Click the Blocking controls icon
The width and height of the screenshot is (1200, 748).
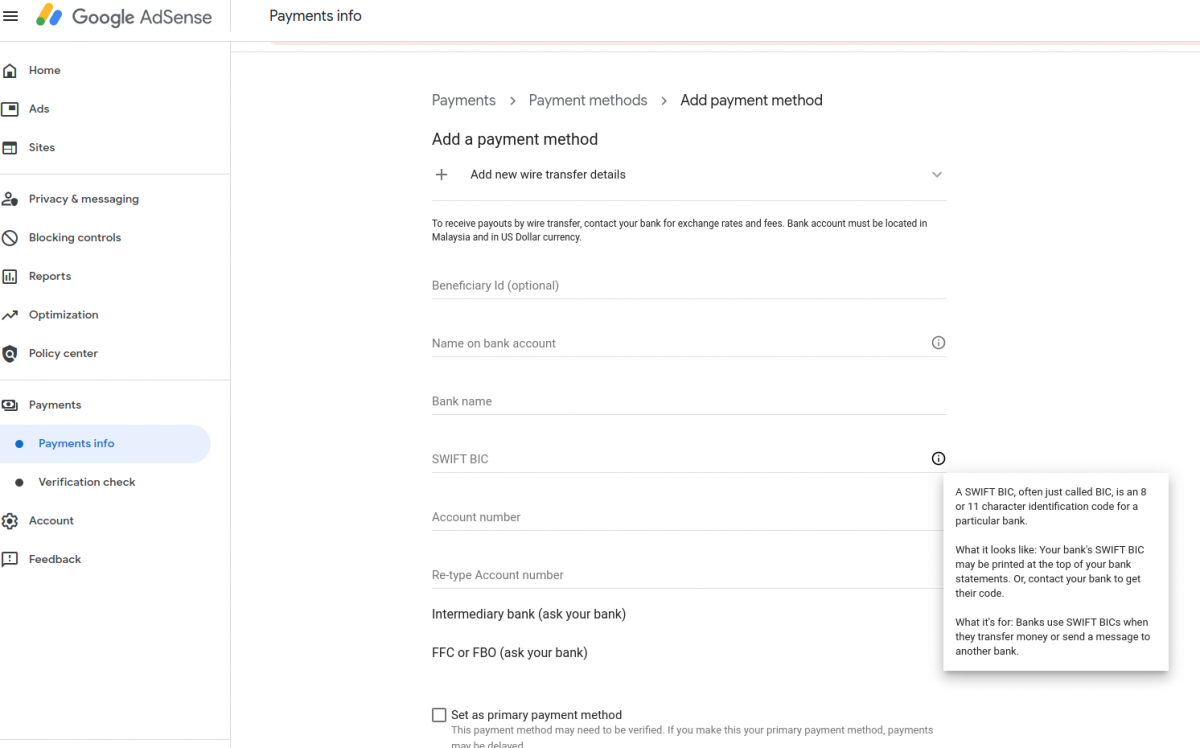[x=10, y=238]
